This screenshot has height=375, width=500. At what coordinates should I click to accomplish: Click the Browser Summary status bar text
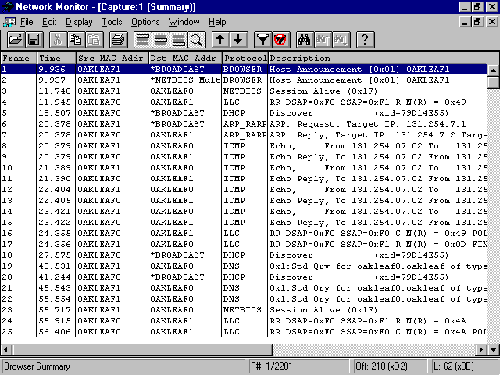[37, 366]
